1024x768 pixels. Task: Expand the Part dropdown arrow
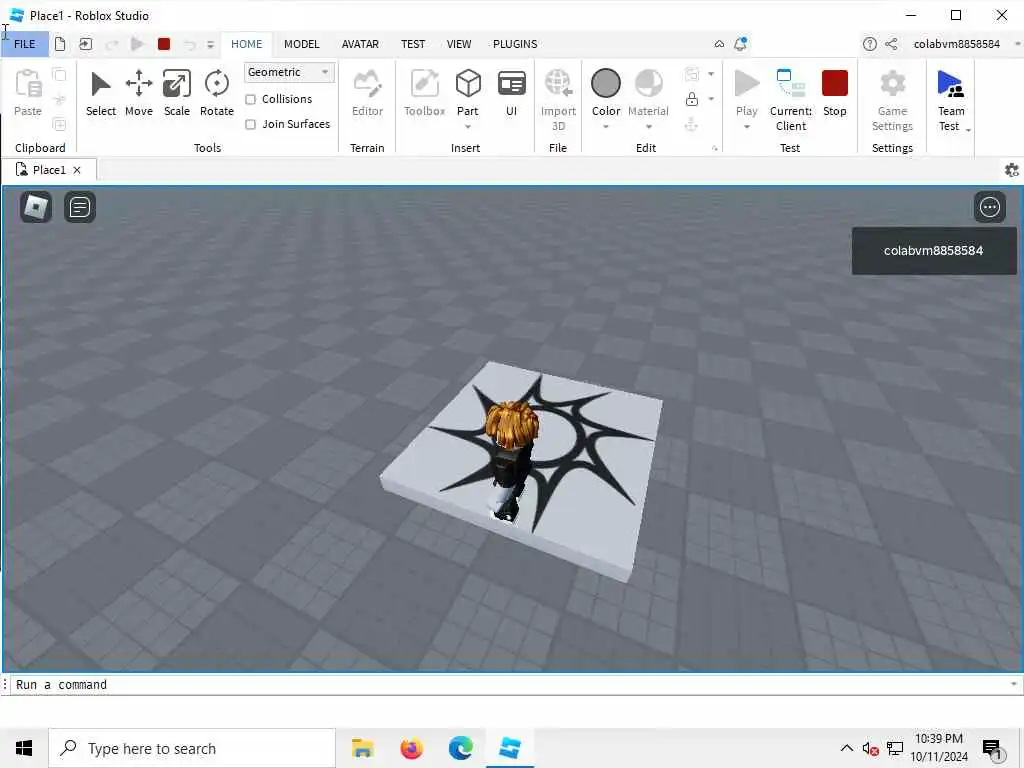[468, 127]
